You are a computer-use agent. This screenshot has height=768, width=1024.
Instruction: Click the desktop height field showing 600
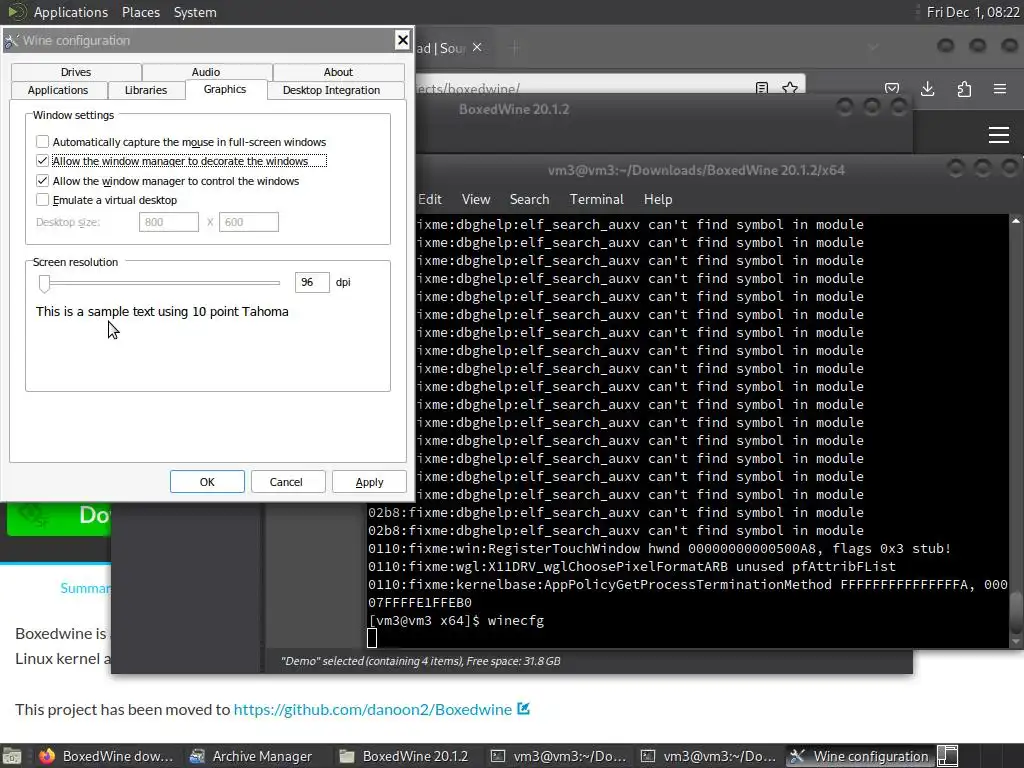[249, 222]
